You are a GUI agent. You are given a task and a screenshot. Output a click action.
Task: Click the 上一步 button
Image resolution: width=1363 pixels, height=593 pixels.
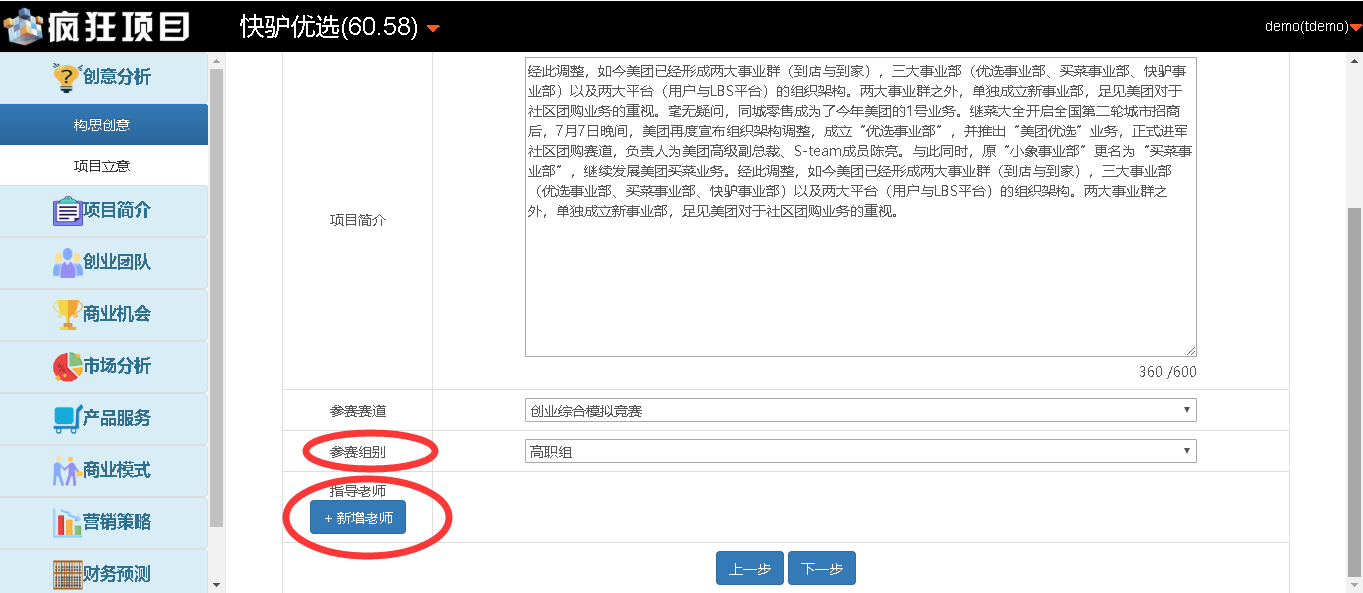750,568
